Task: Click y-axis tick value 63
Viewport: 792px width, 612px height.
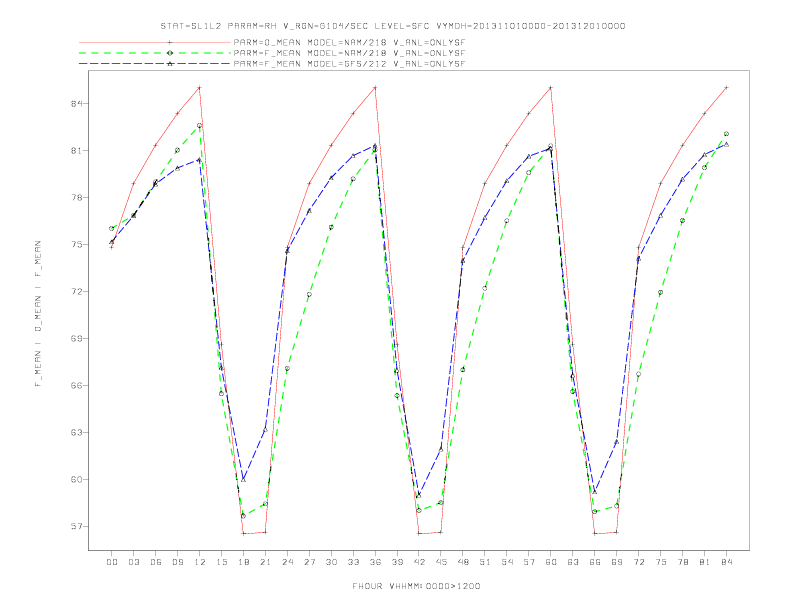Action: pos(76,433)
